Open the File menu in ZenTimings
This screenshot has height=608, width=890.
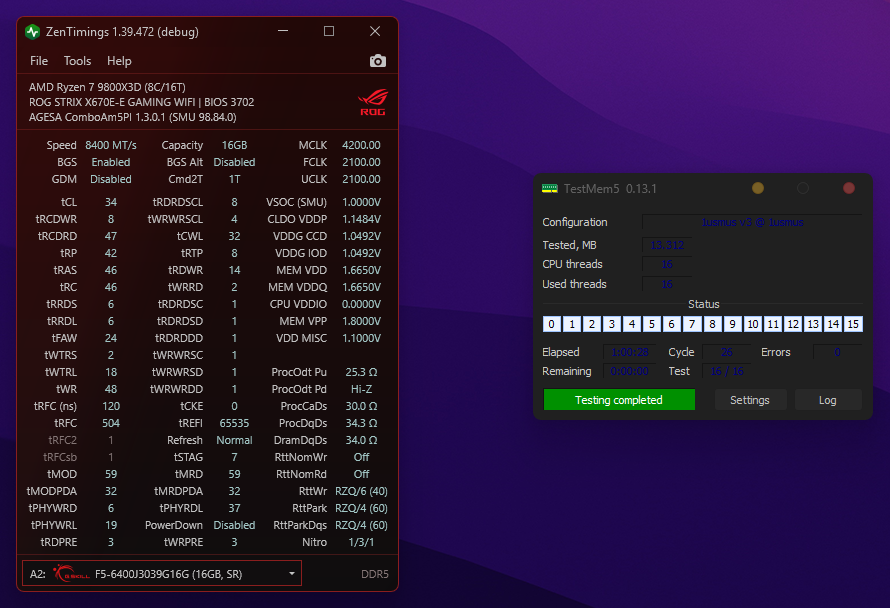pyautogui.click(x=39, y=61)
